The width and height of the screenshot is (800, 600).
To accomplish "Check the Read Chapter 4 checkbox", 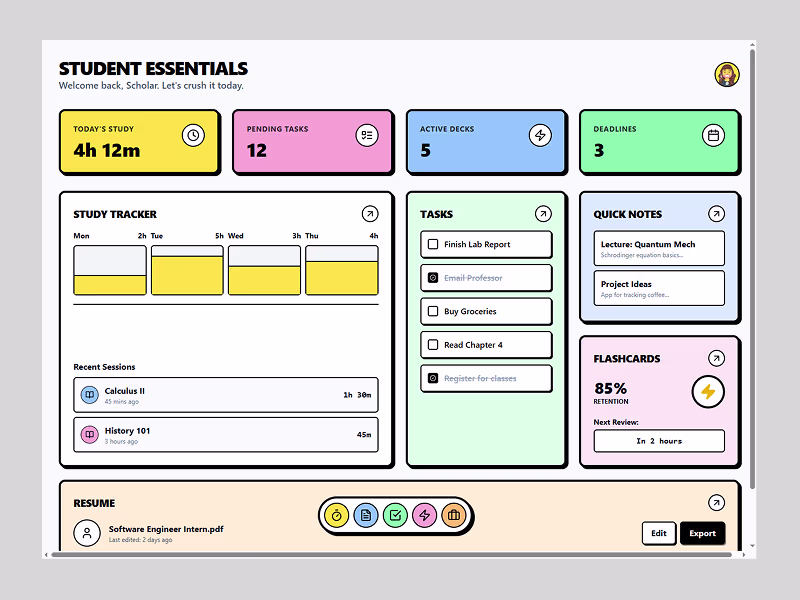I will coord(433,345).
